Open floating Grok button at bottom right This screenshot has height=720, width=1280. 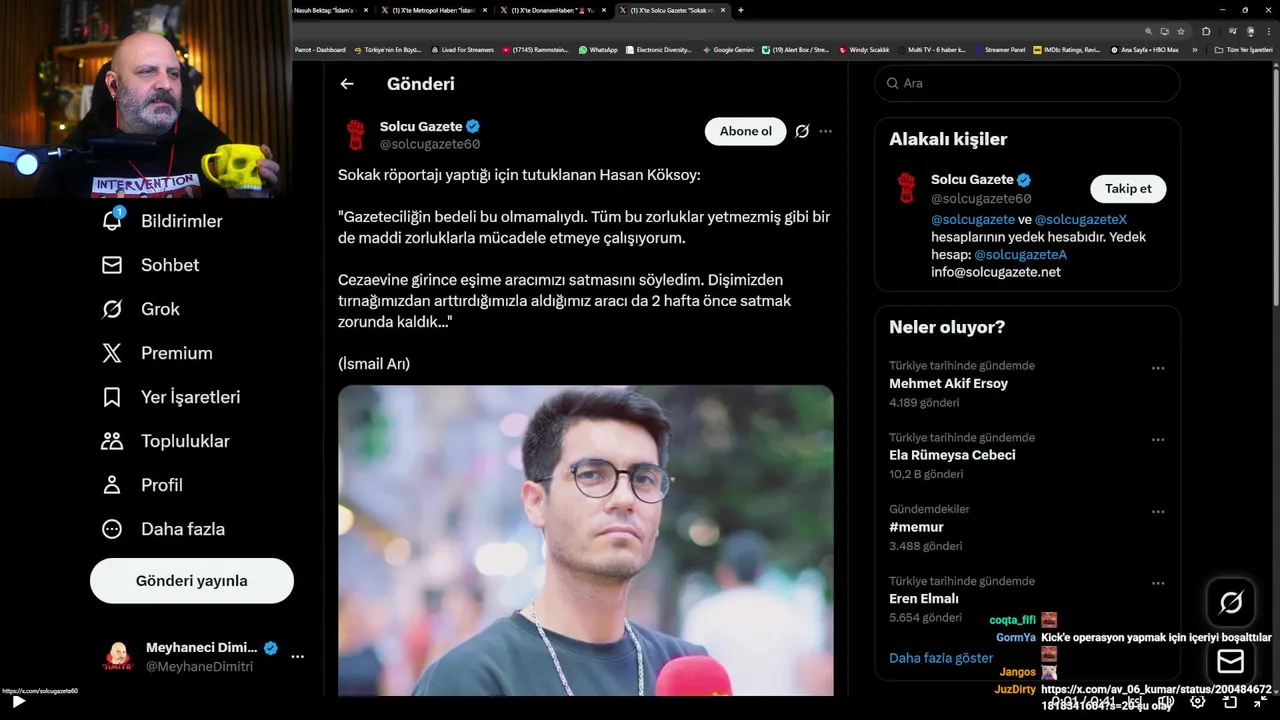(1231, 602)
